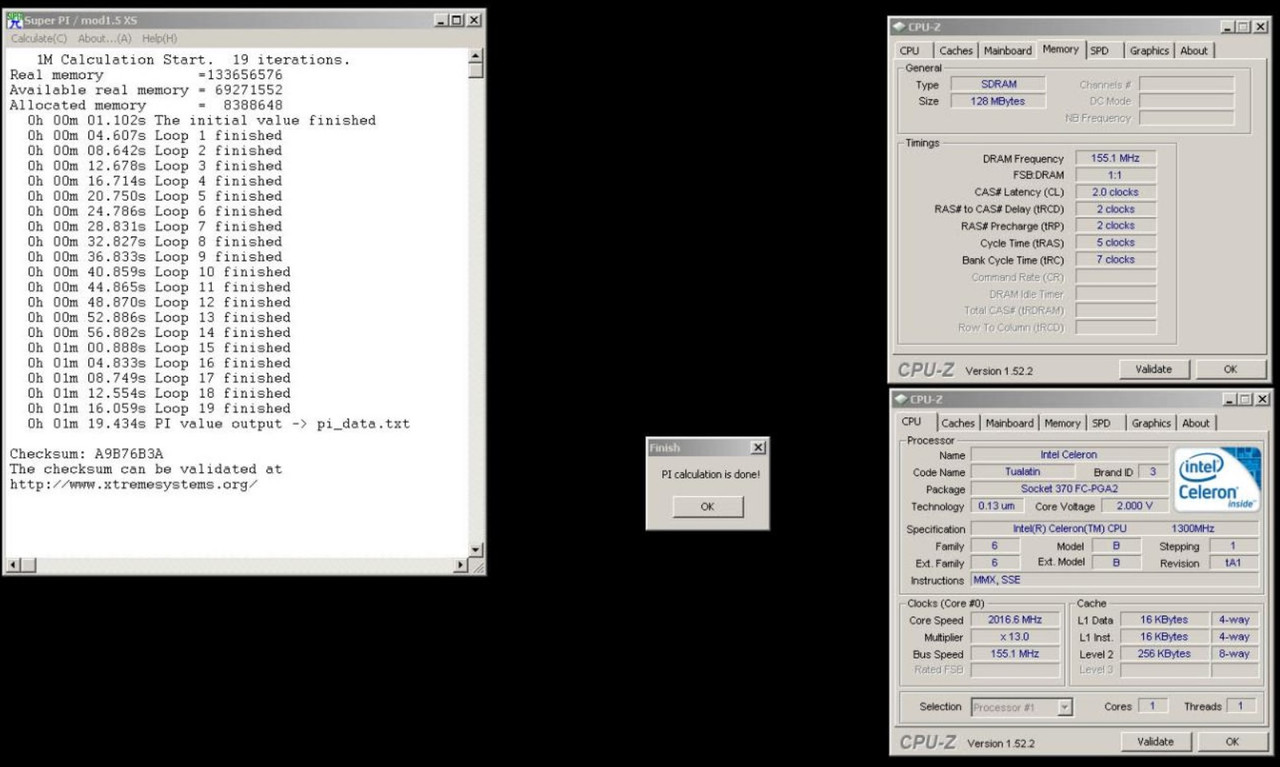The width and height of the screenshot is (1280, 767).
Task: Click Super PI vertical scrollbar up arrow
Action: click(476, 56)
